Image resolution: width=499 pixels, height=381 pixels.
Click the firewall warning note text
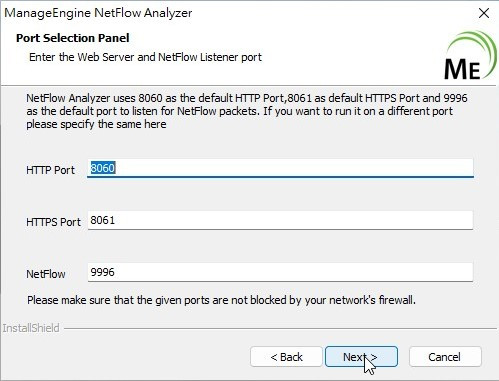pyautogui.click(x=221, y=300)
